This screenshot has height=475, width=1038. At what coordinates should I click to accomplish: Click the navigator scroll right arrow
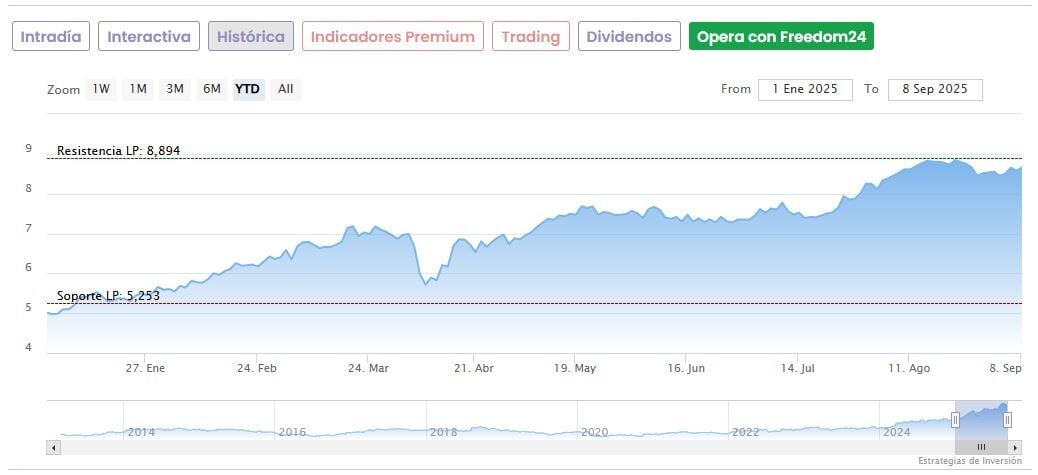coord(1015,447)
